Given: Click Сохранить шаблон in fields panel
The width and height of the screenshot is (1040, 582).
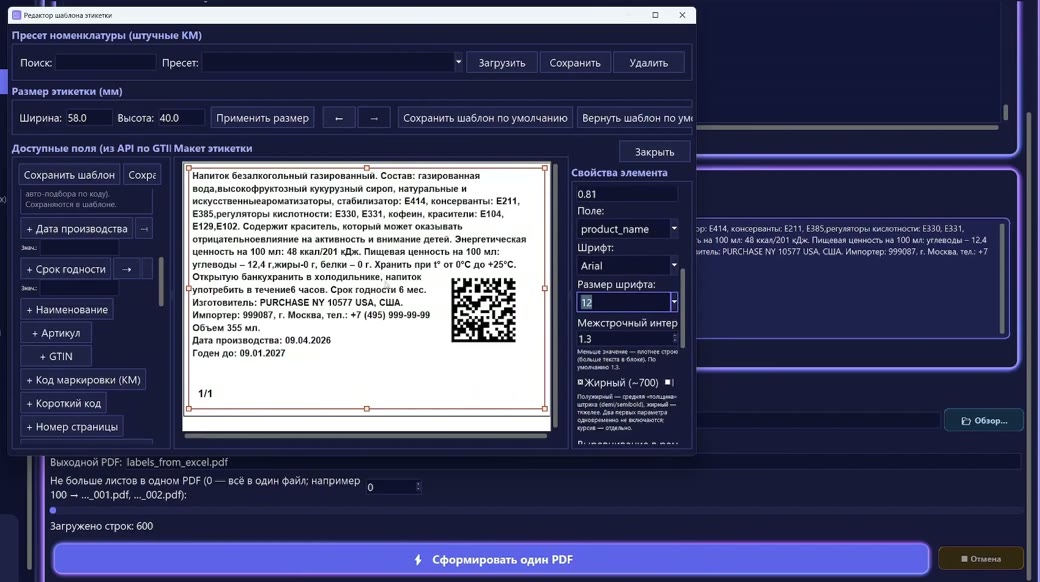Looking at the screenshot, I should (69, 175).
